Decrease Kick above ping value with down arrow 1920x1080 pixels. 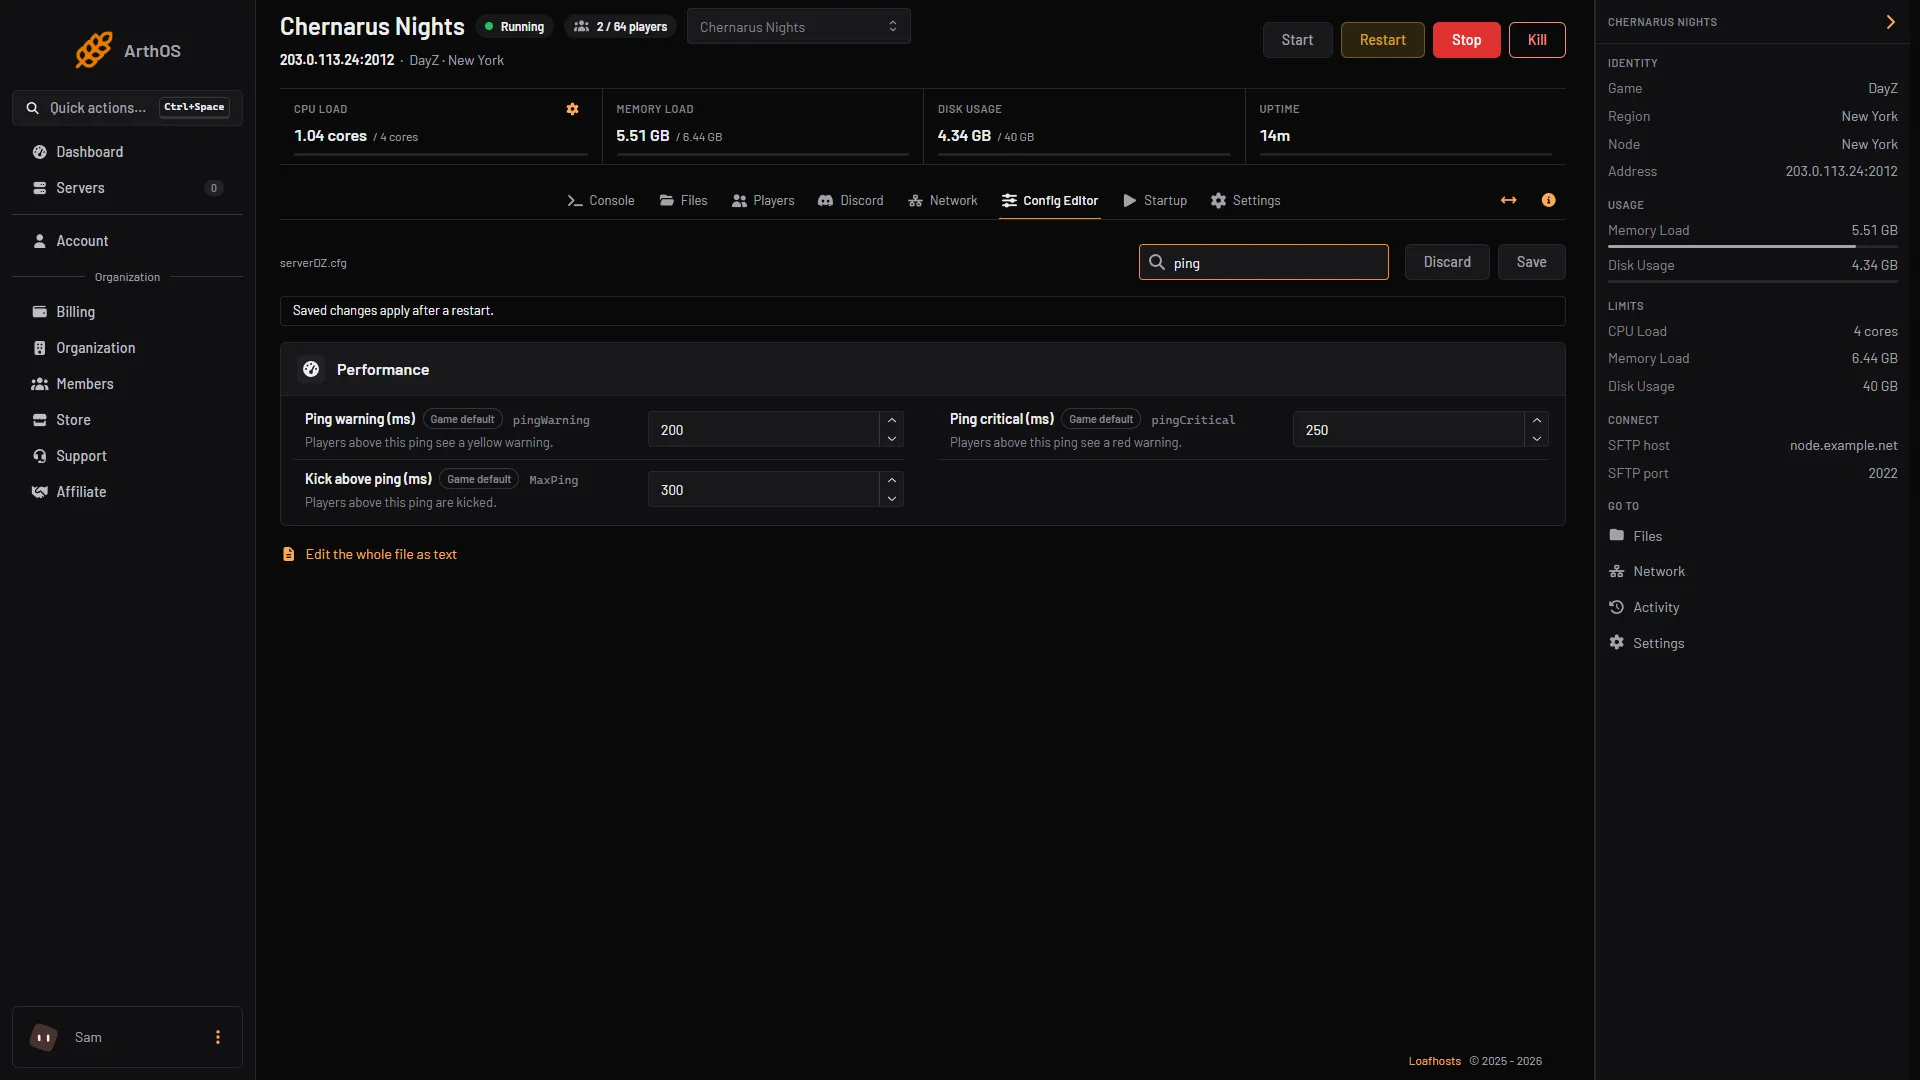[x=892, y=499]
